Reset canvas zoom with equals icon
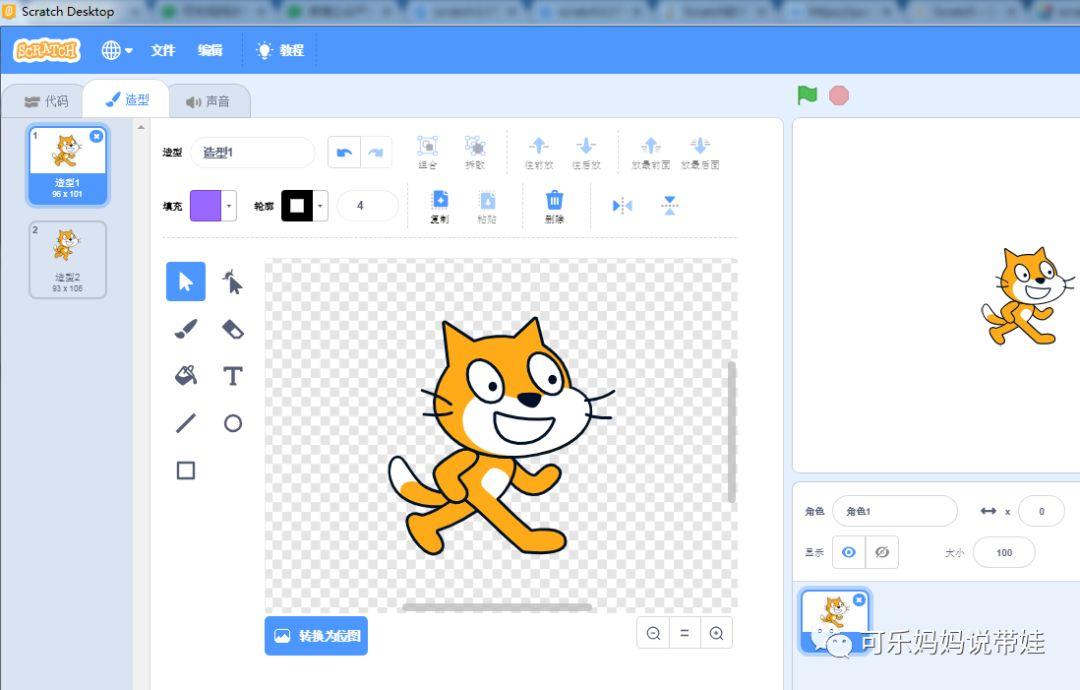The height and width of the screenshot is (690, 1080). (685, 633)
